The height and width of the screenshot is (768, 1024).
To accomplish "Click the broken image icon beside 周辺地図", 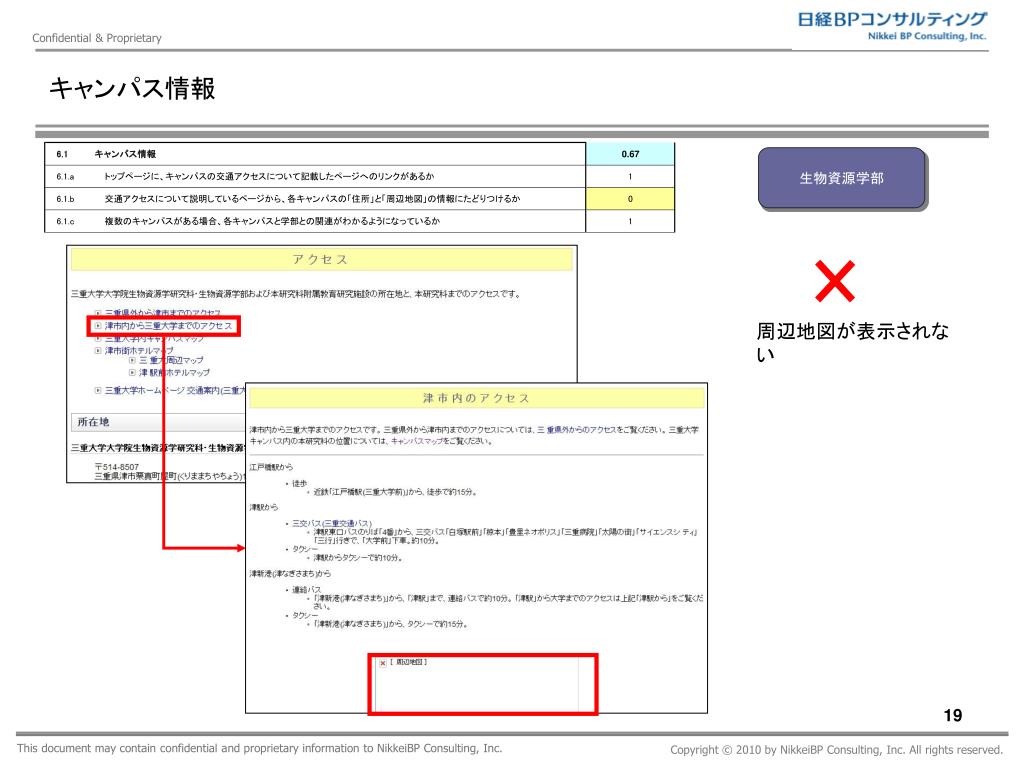I will click(x=383, y=663).
